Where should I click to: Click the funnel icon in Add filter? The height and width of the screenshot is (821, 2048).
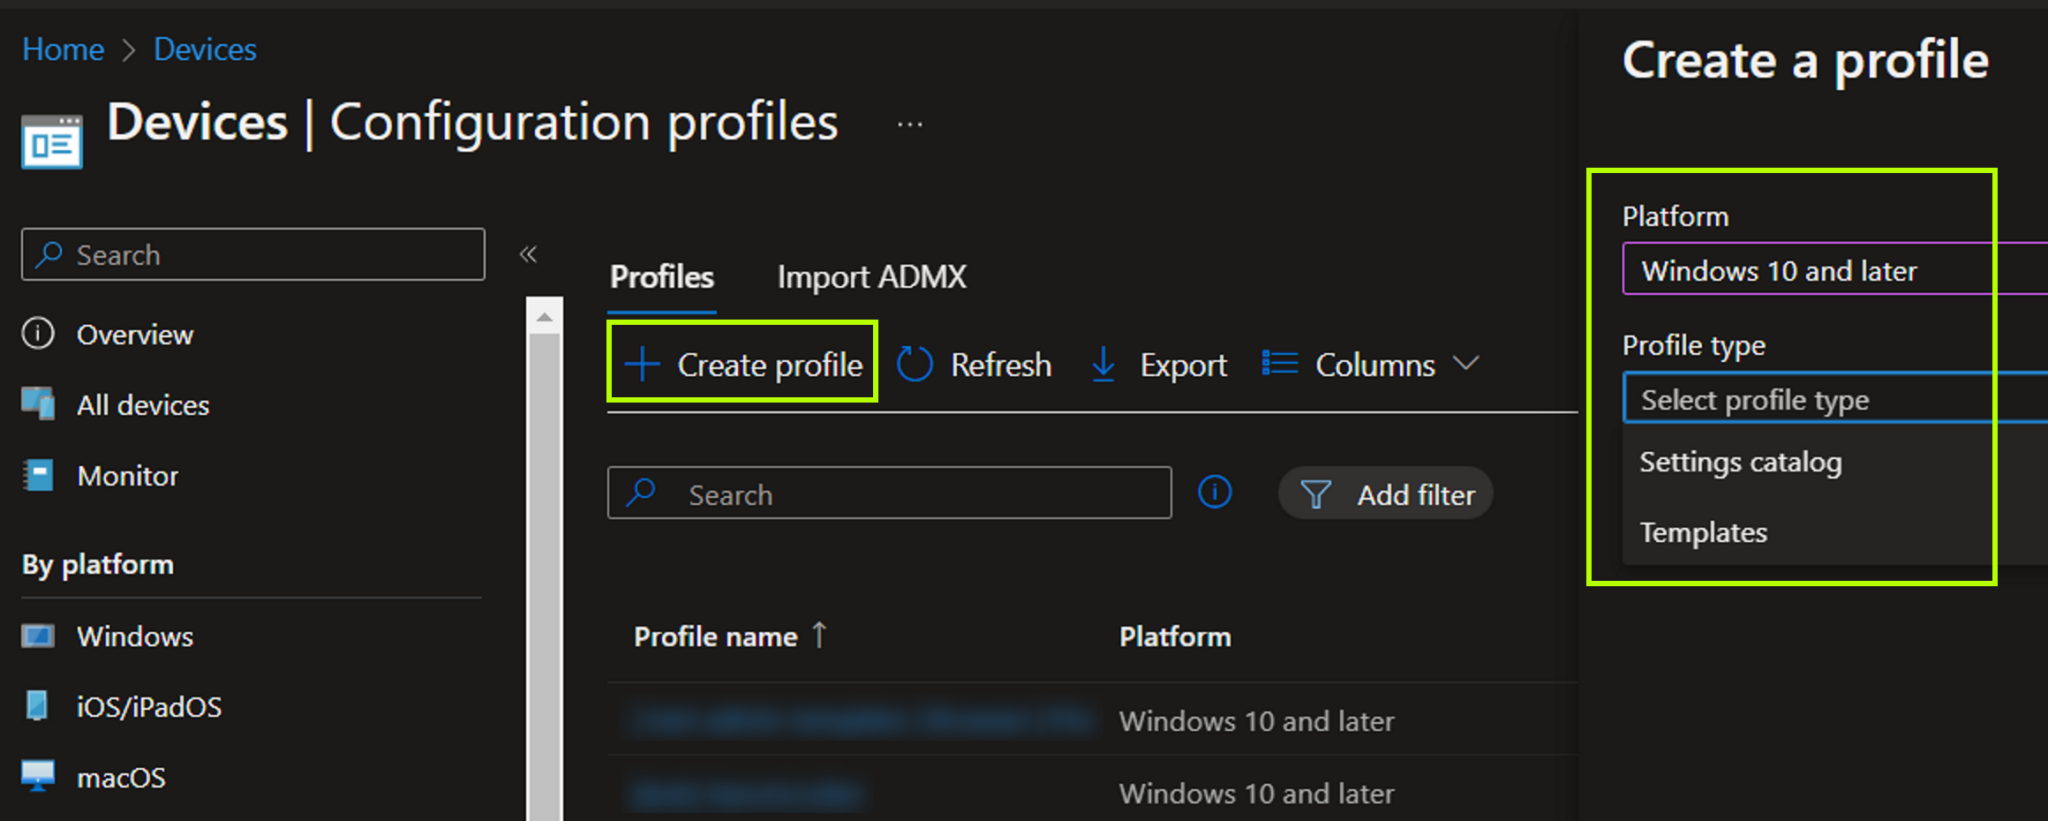point(1315,494)
